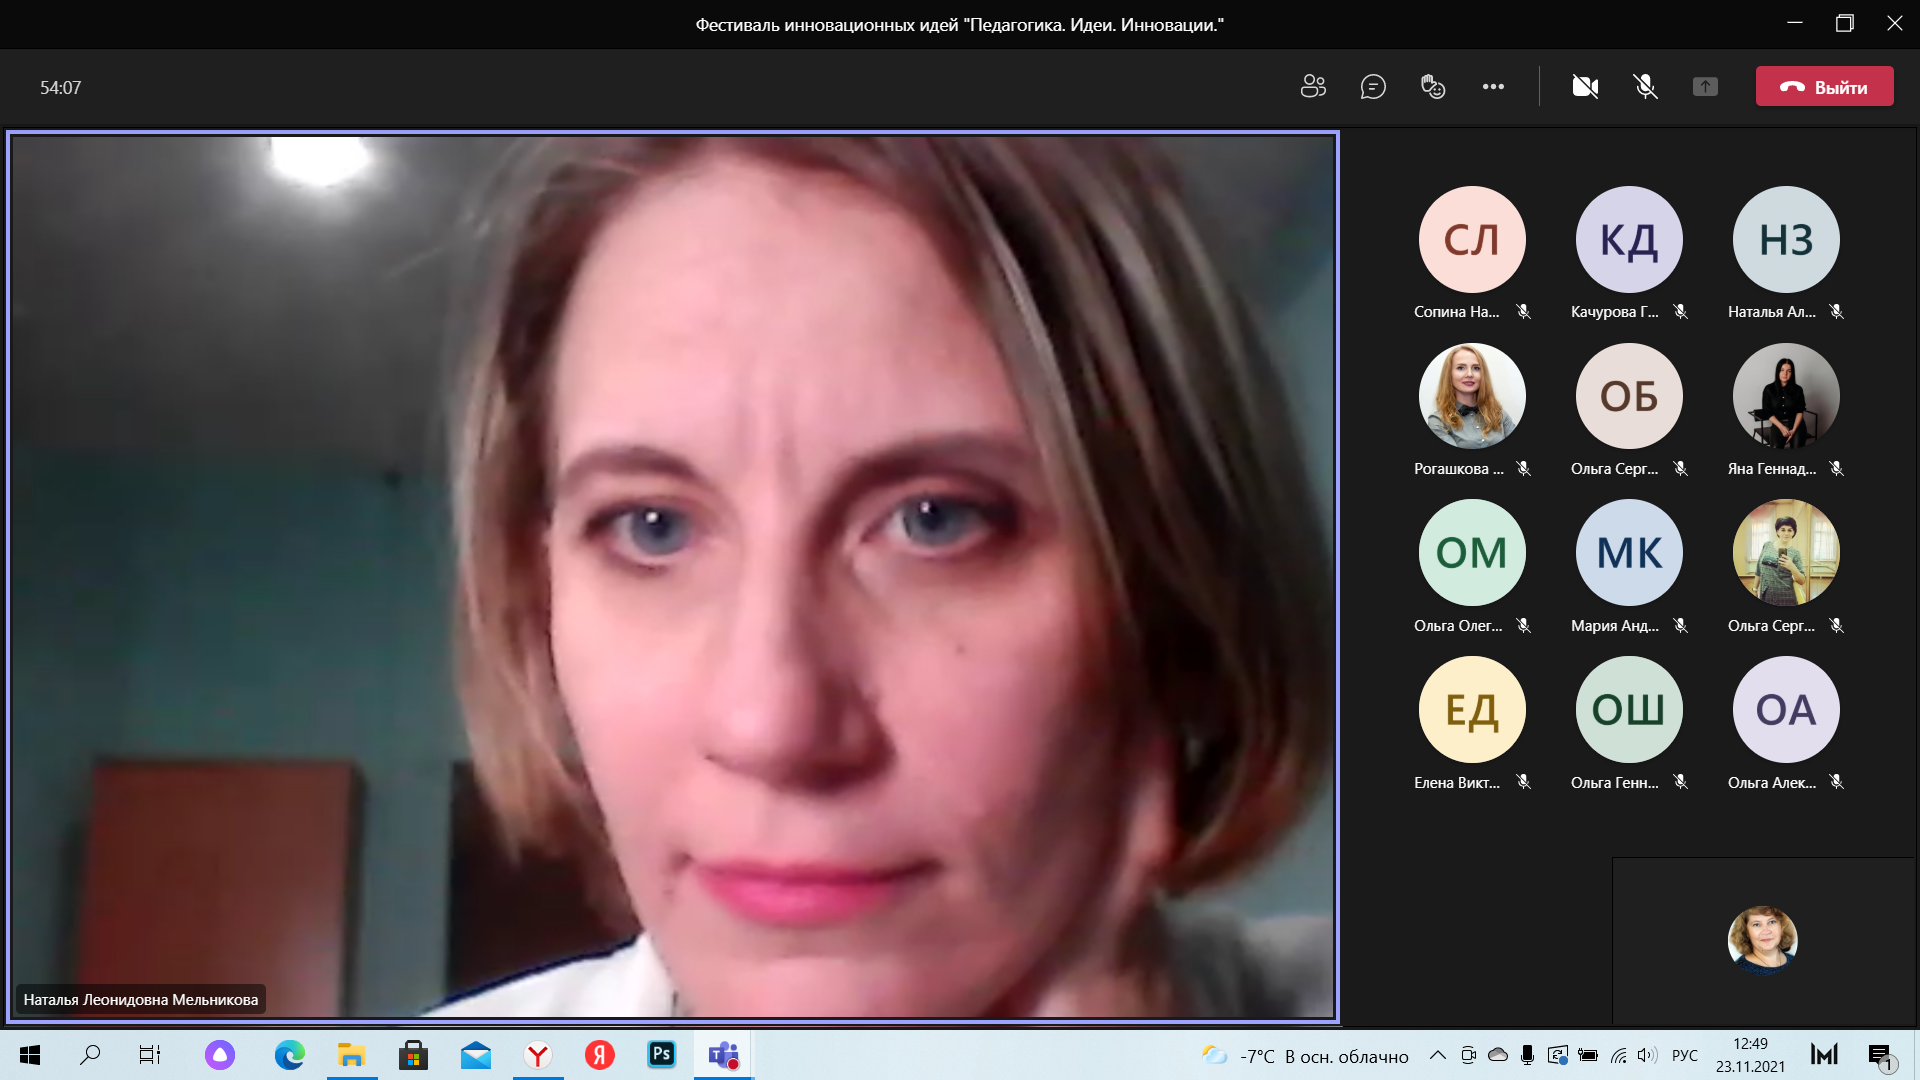Click the ОШ Ольга Генн... avatar
The width and height of the screenshot is (1920, 1080).
coord(1628,710)
